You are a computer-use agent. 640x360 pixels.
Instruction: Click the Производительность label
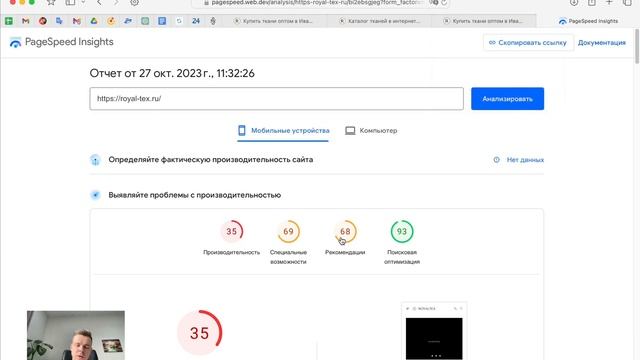click(231, 252)
